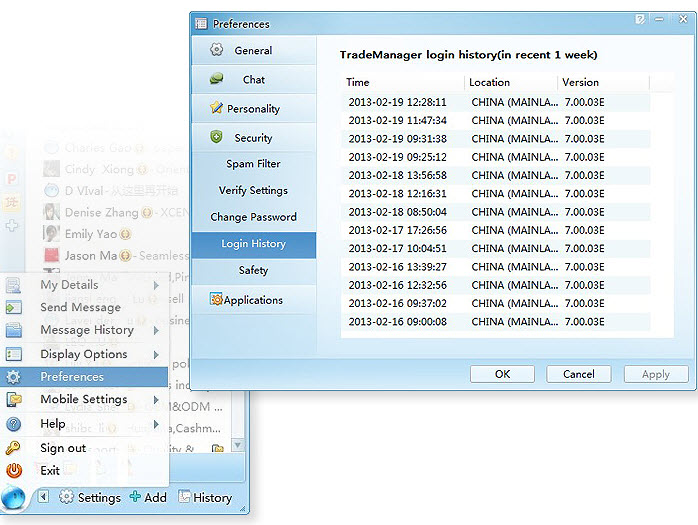Click Cancel to dismiss Preferences
This screenshot has height=525, width=698.
578,374
